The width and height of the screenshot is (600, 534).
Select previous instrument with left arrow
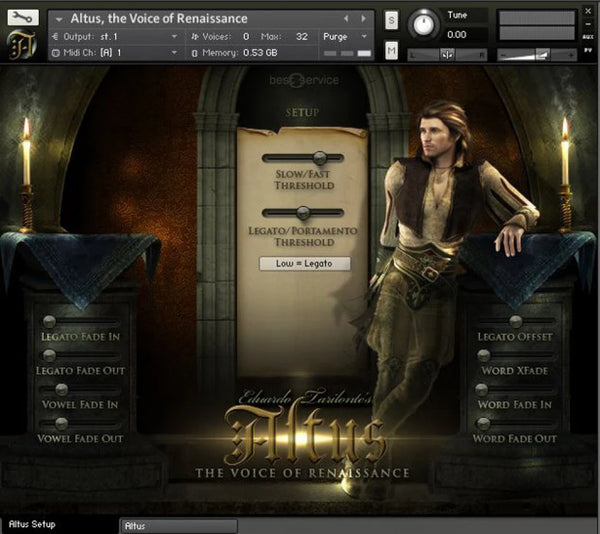[346, 18]
